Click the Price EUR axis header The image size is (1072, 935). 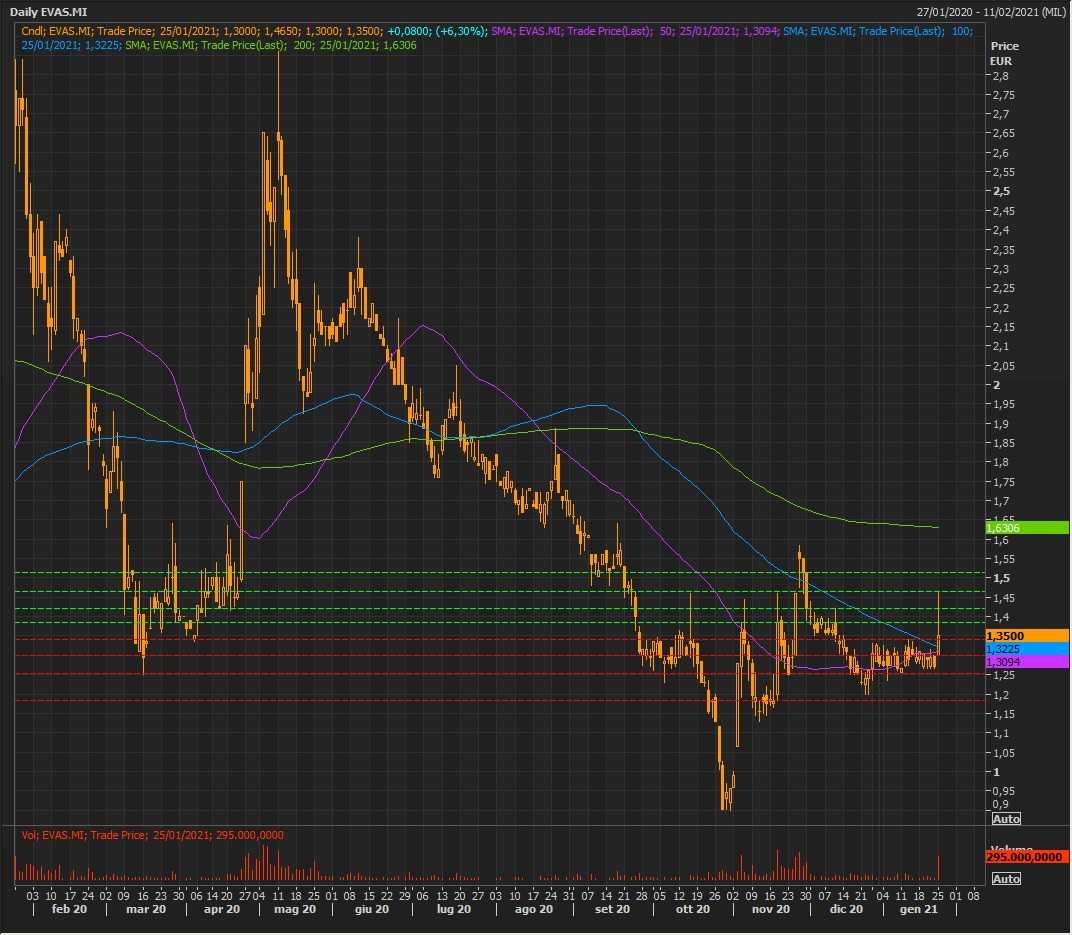1003,53
